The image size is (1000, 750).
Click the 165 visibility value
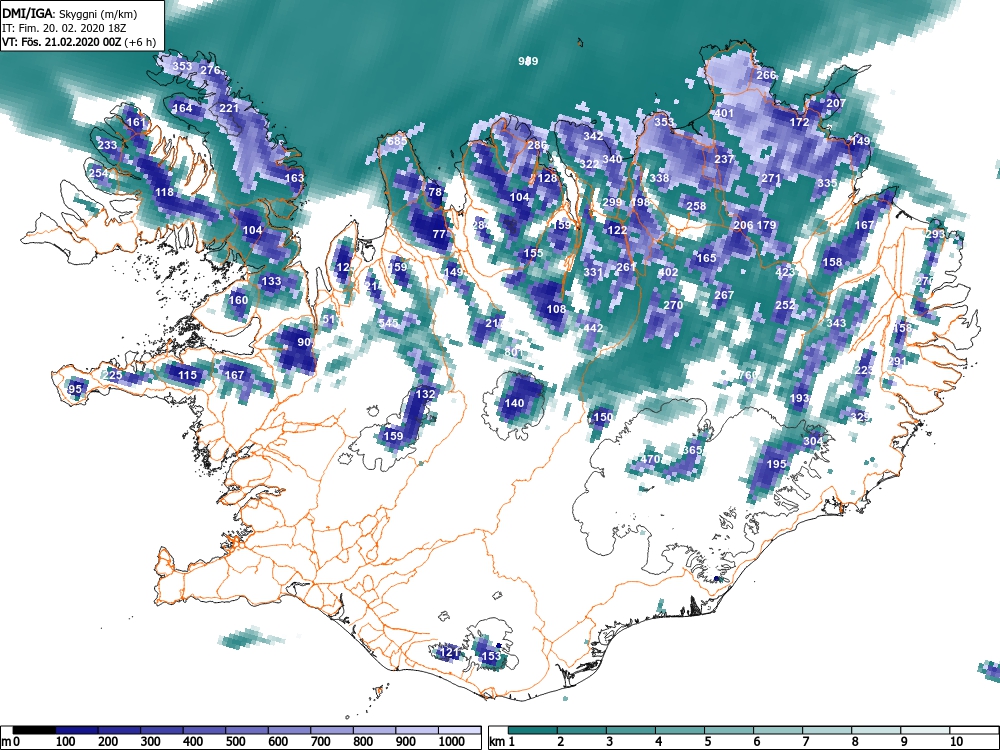pos(707,258)
